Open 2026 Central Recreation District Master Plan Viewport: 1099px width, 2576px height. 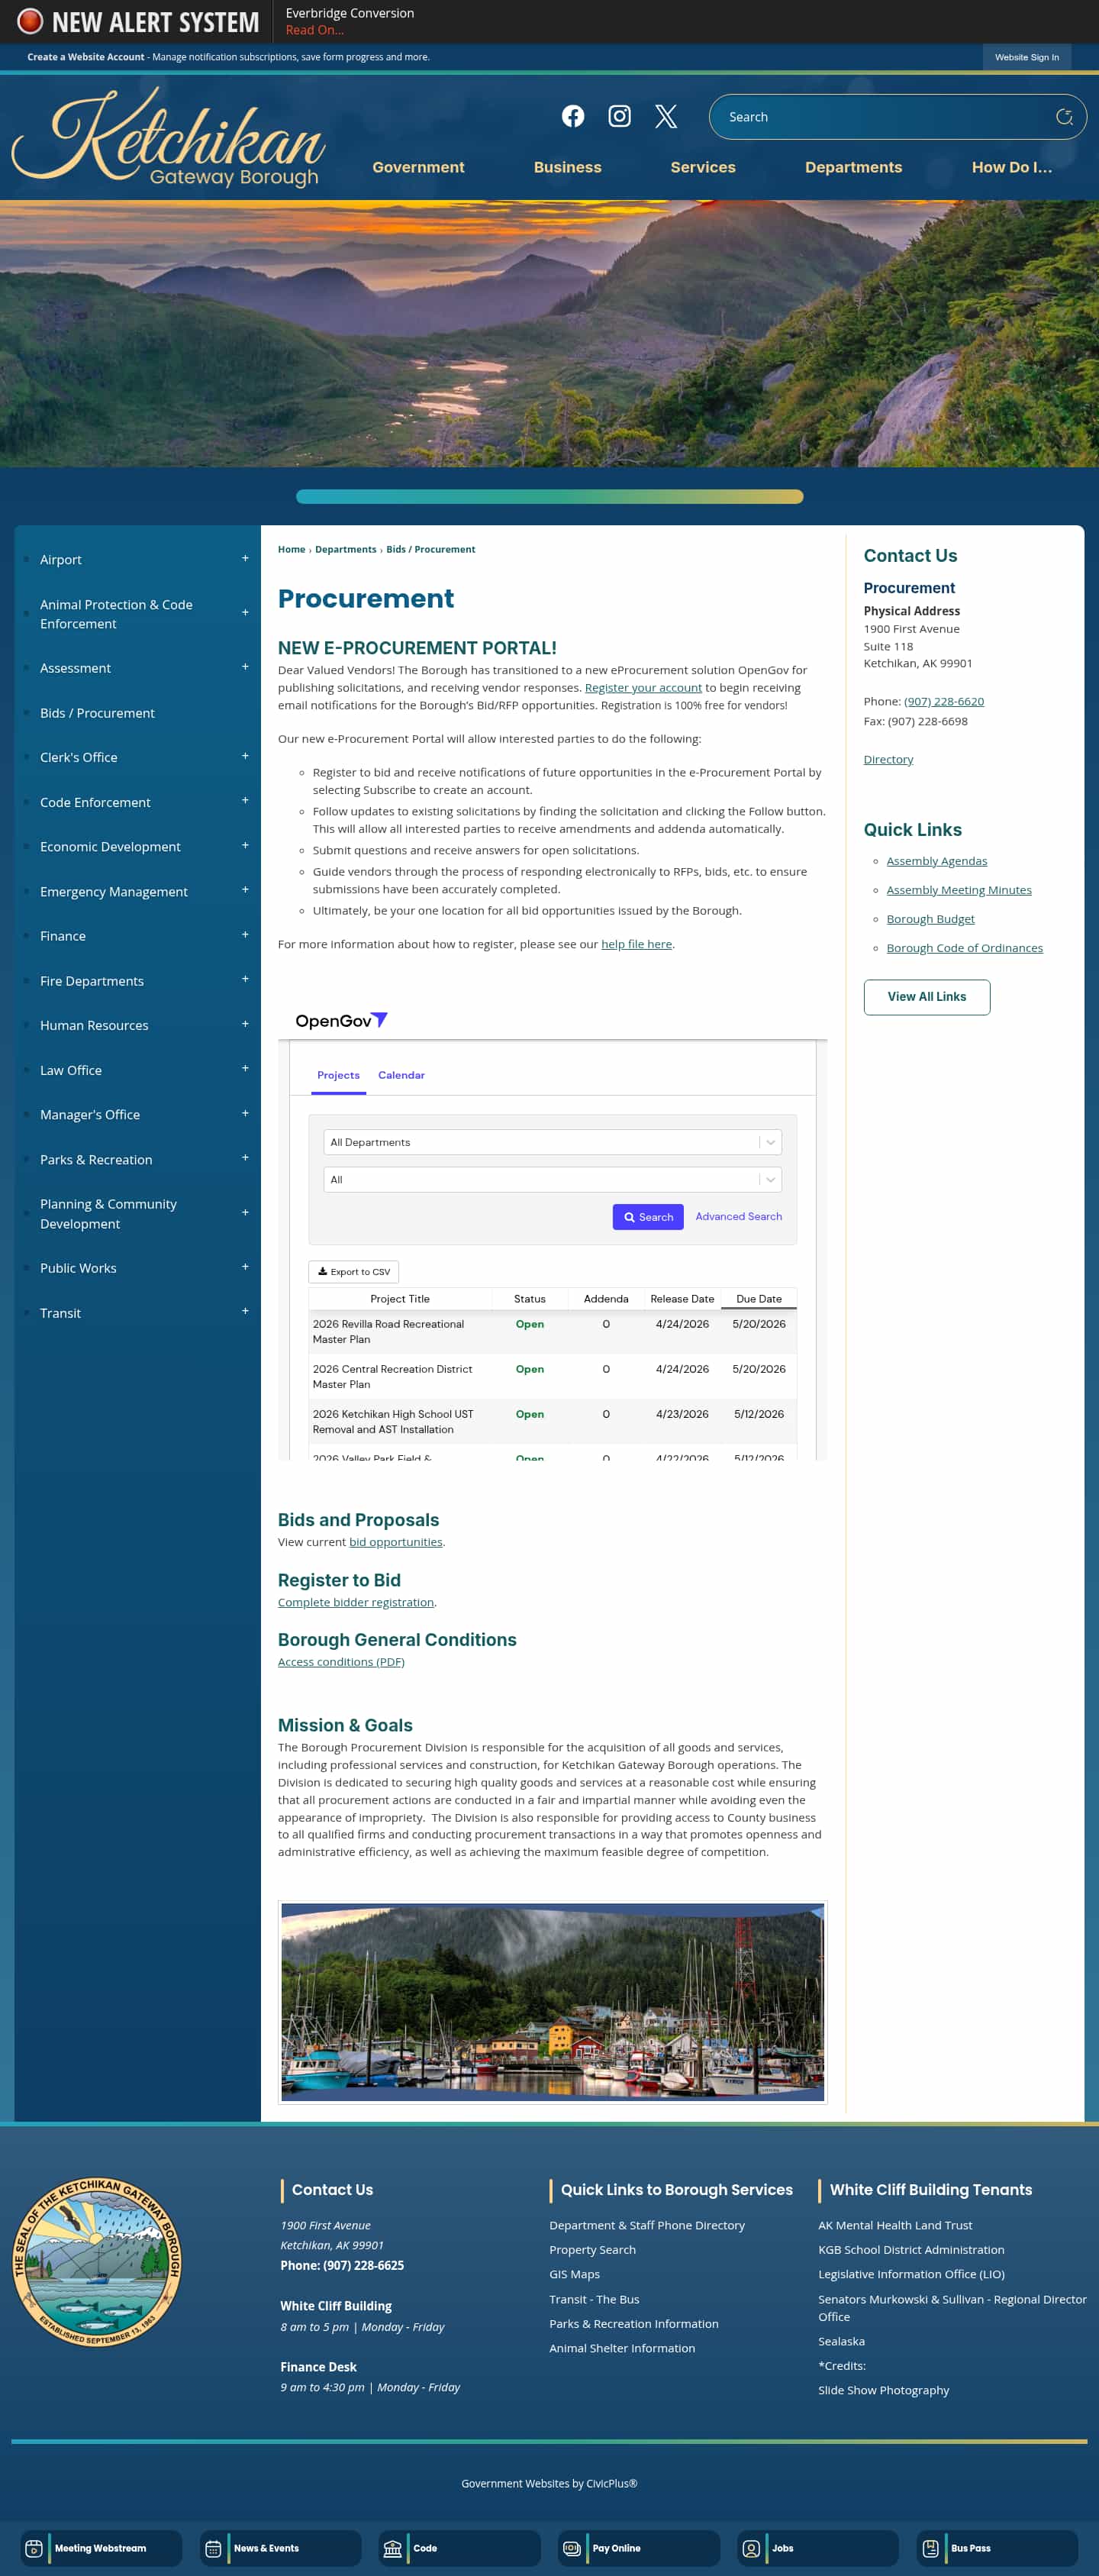(392, 1376)
